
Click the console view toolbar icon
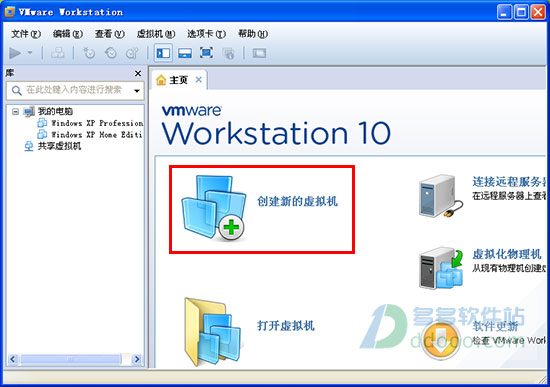tap(259, 53)
